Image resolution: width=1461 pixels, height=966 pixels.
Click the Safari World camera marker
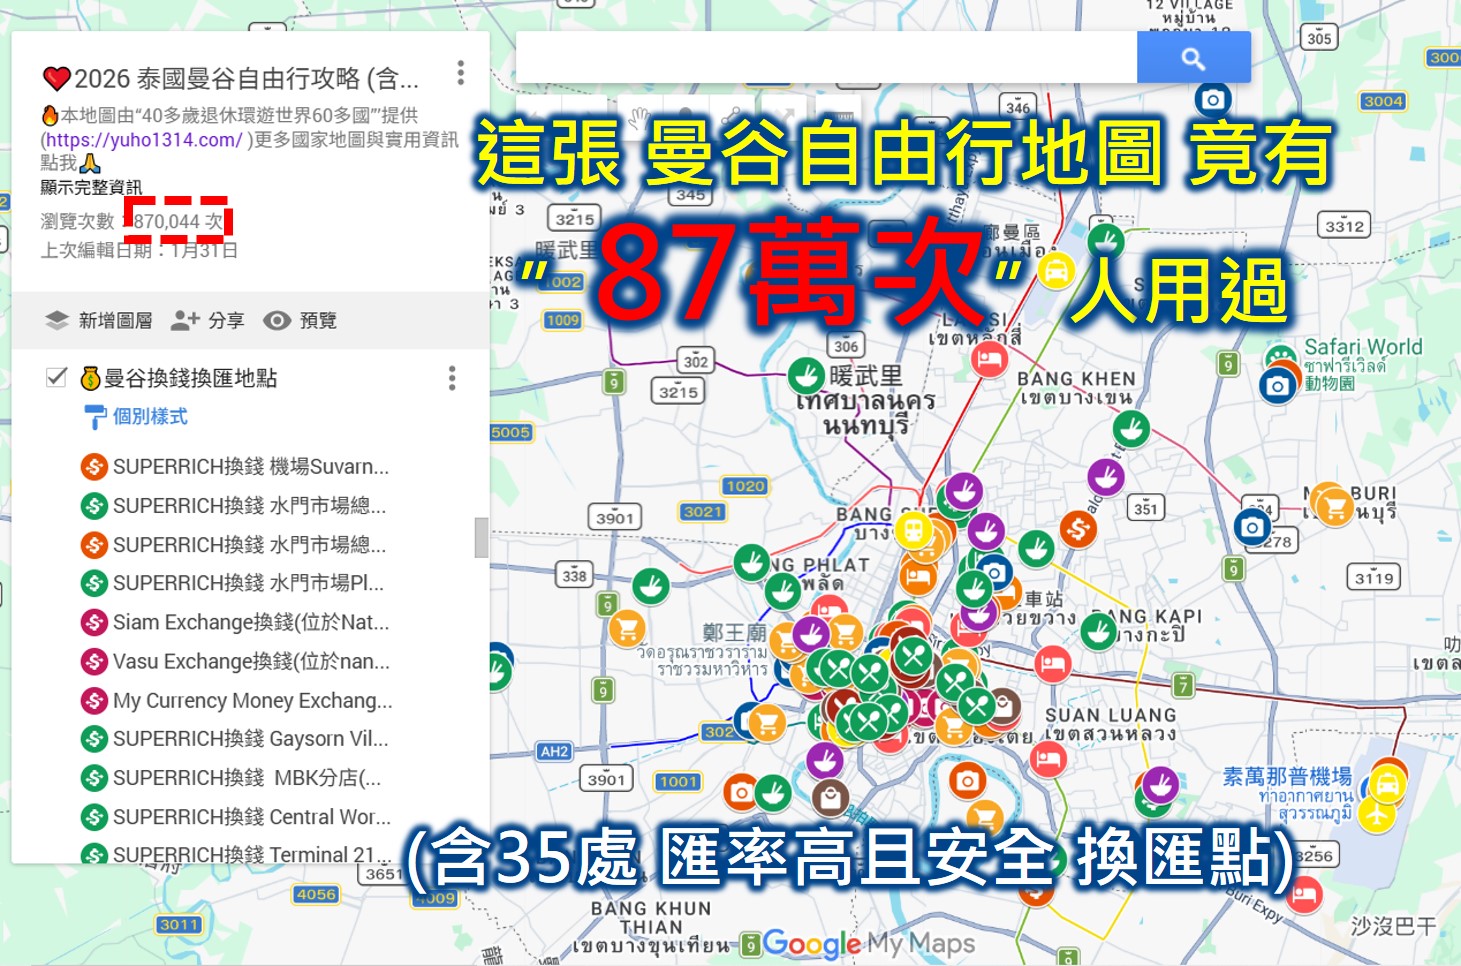(1277, 386)
